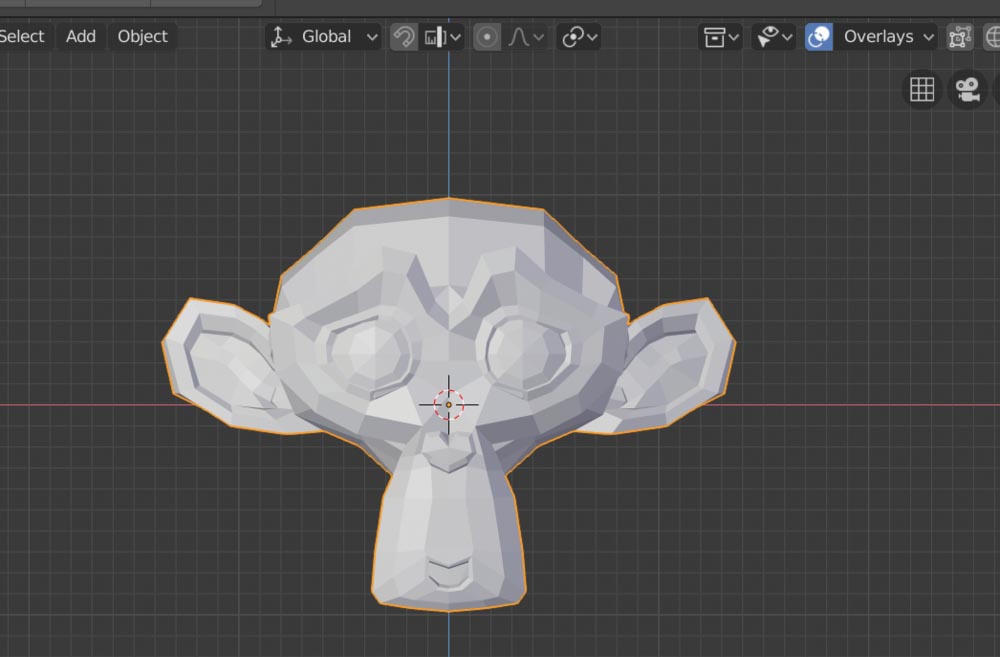Toggle camera view with camera icon
Image resolution: width=1000 pixels, height=657 pixels.
(967, 89)
